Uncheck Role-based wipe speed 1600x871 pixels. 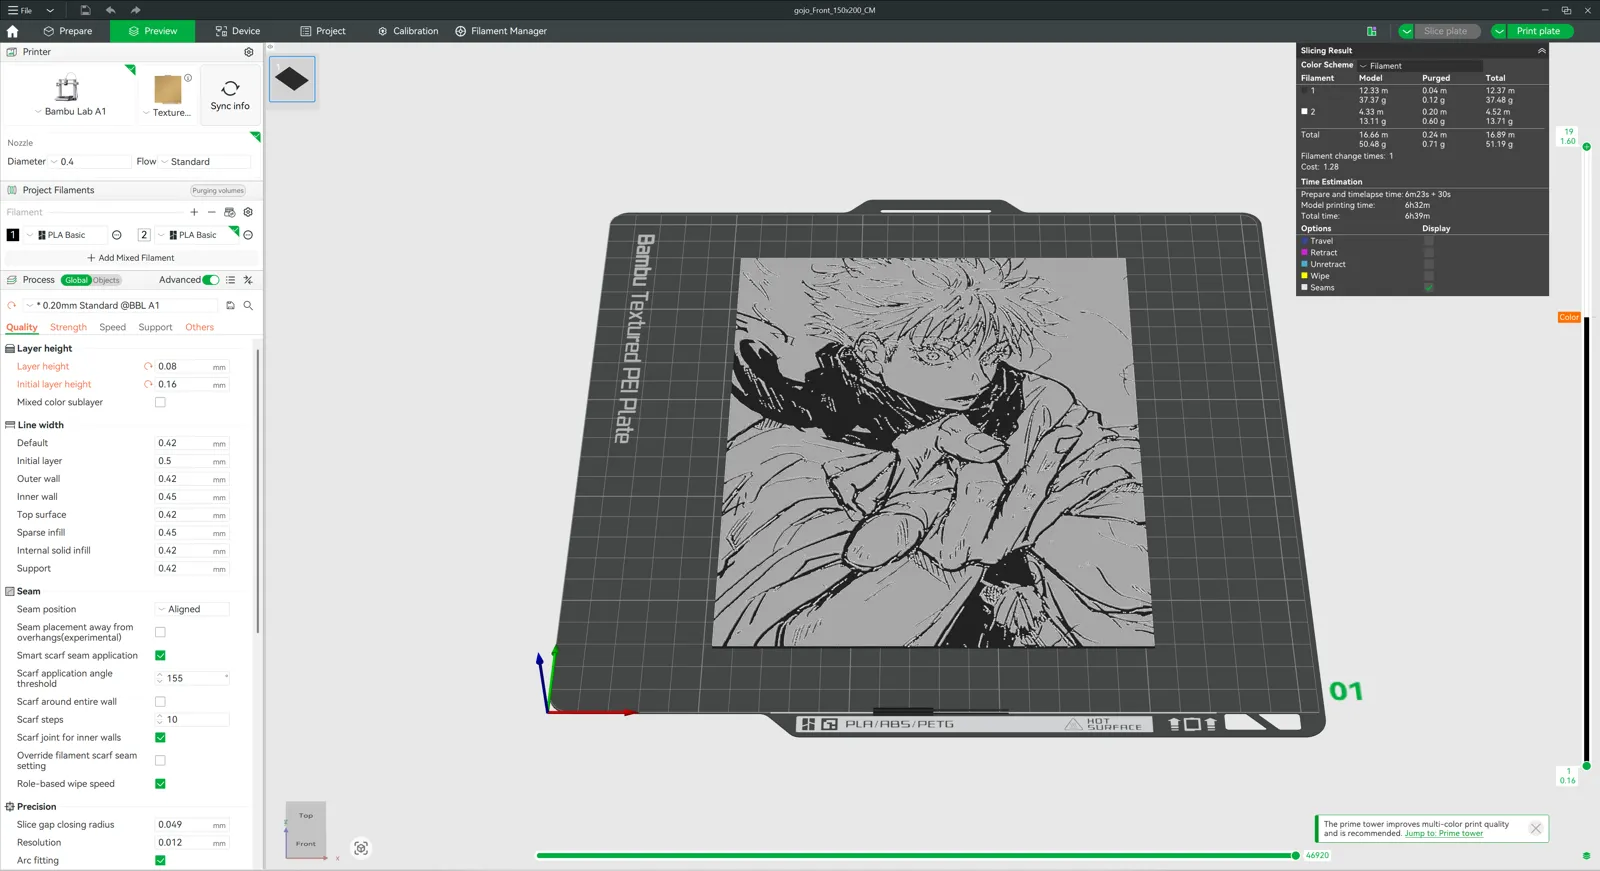point(160,784)
